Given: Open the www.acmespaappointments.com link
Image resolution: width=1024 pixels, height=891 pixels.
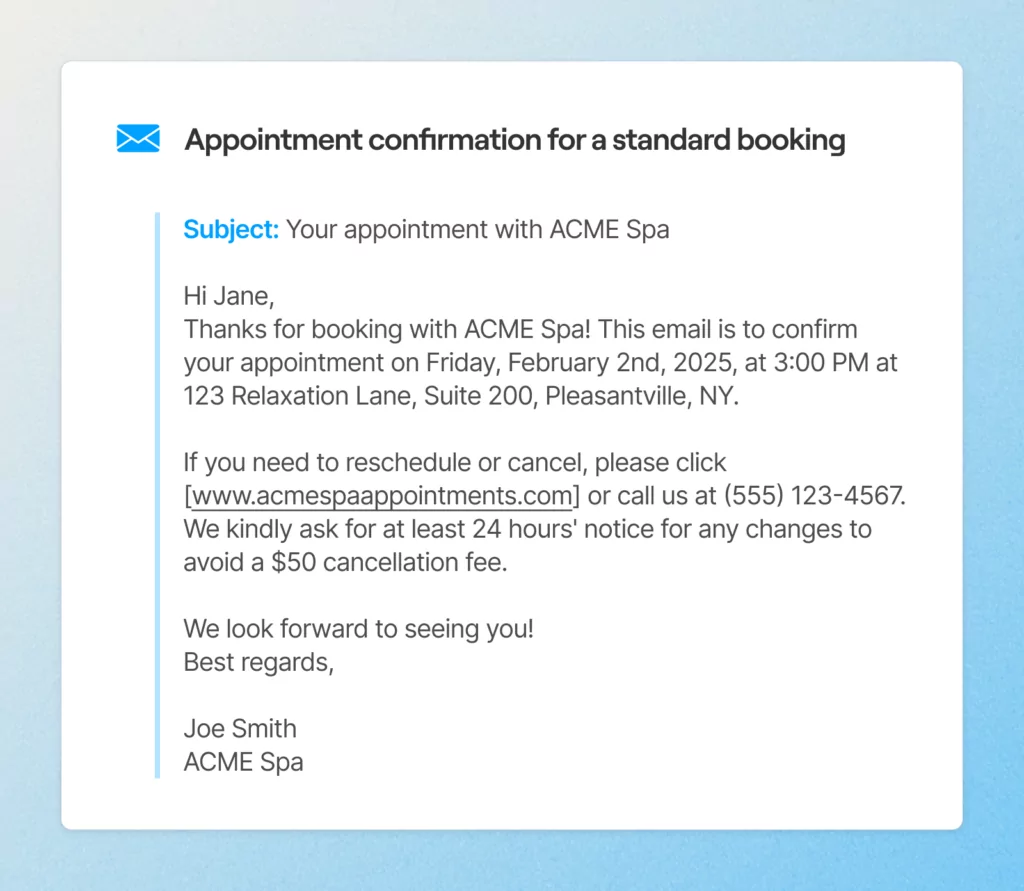Looking at the screenshot, I should [x=381, y=496].
